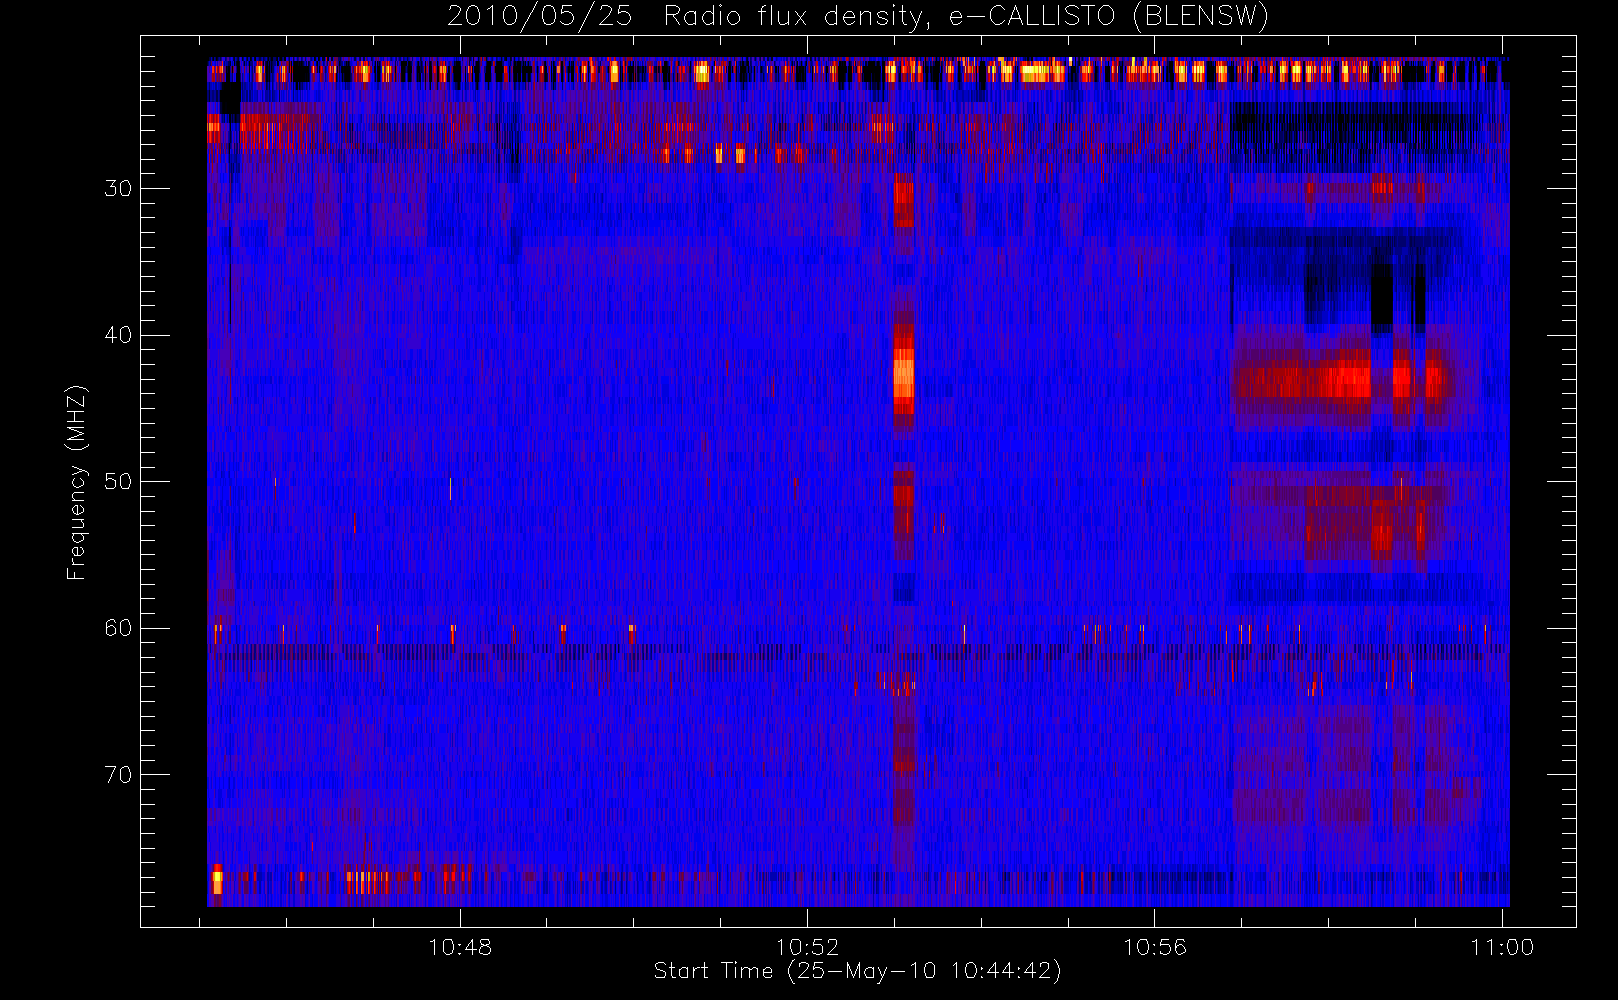
Task: Click the frequency tick label '60'
Action: 118,628
